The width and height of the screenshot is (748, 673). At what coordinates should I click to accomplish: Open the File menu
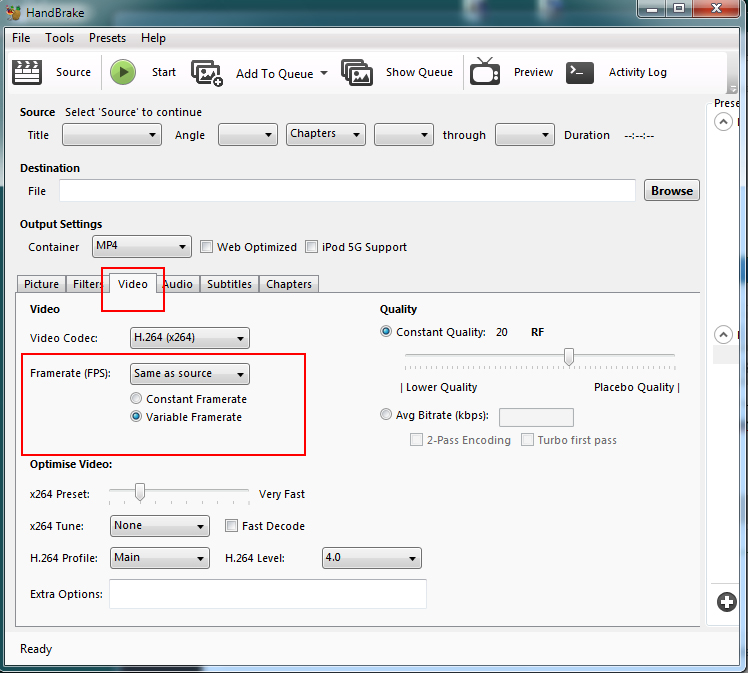(x=21, y=38)
